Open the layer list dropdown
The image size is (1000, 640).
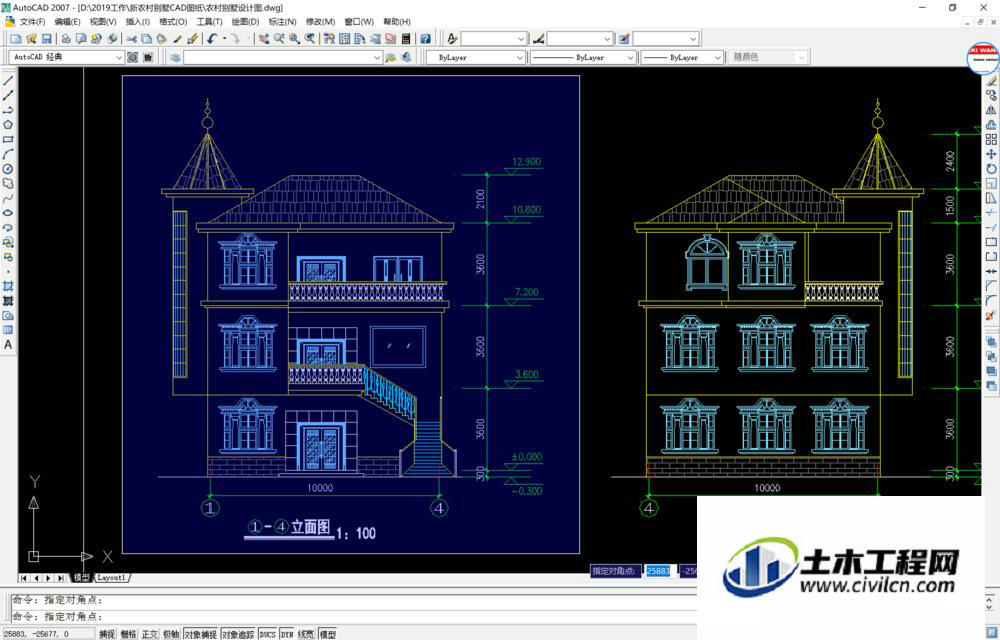[x=283, y=57]
